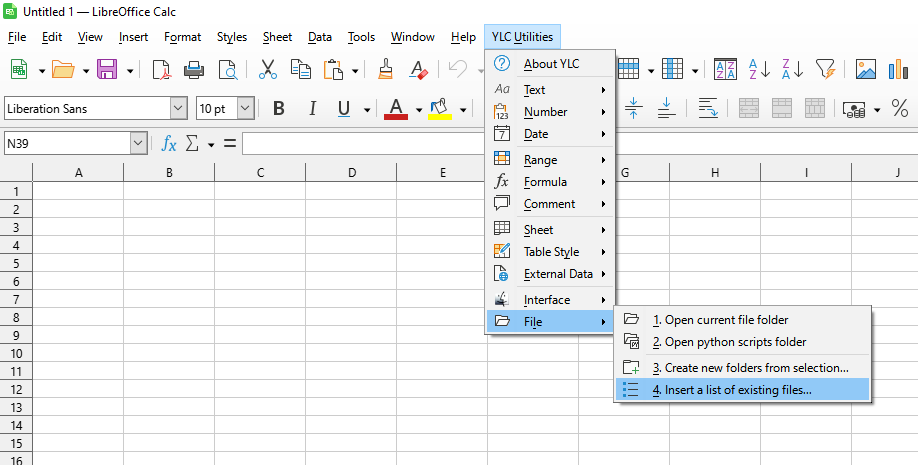This screenshot has width=918, height=465.
Task: Open the Table Style submenu
Action: [551, 252]
